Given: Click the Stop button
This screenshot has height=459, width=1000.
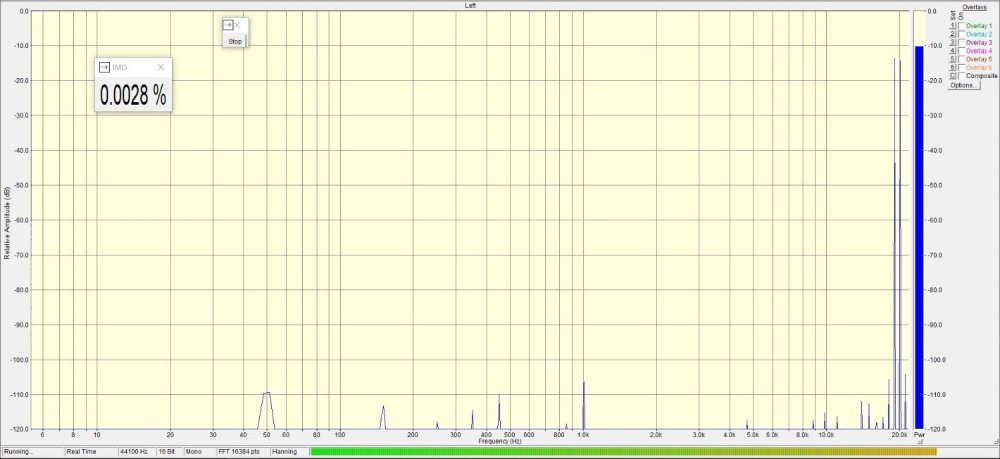Looking at the screenshot, I should [234, 41].
